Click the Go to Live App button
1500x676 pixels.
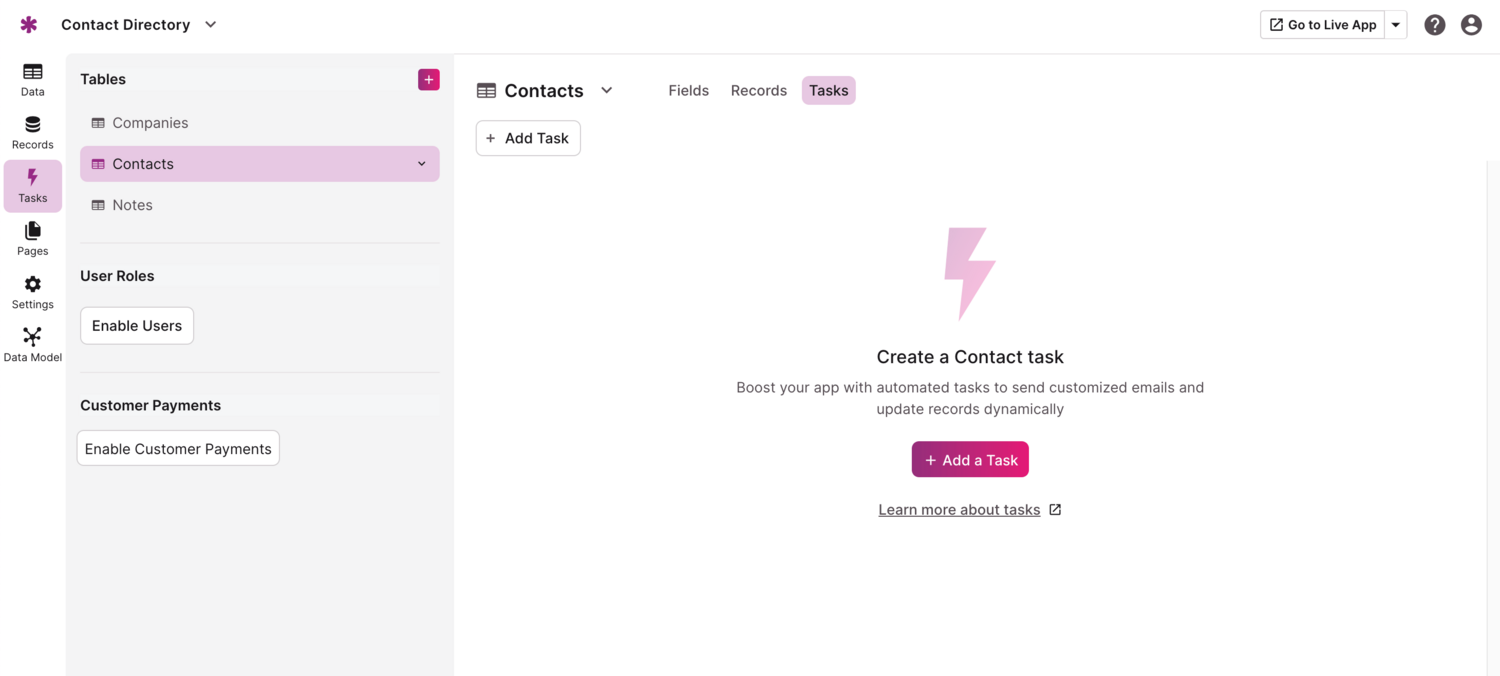pos(1323,25)
